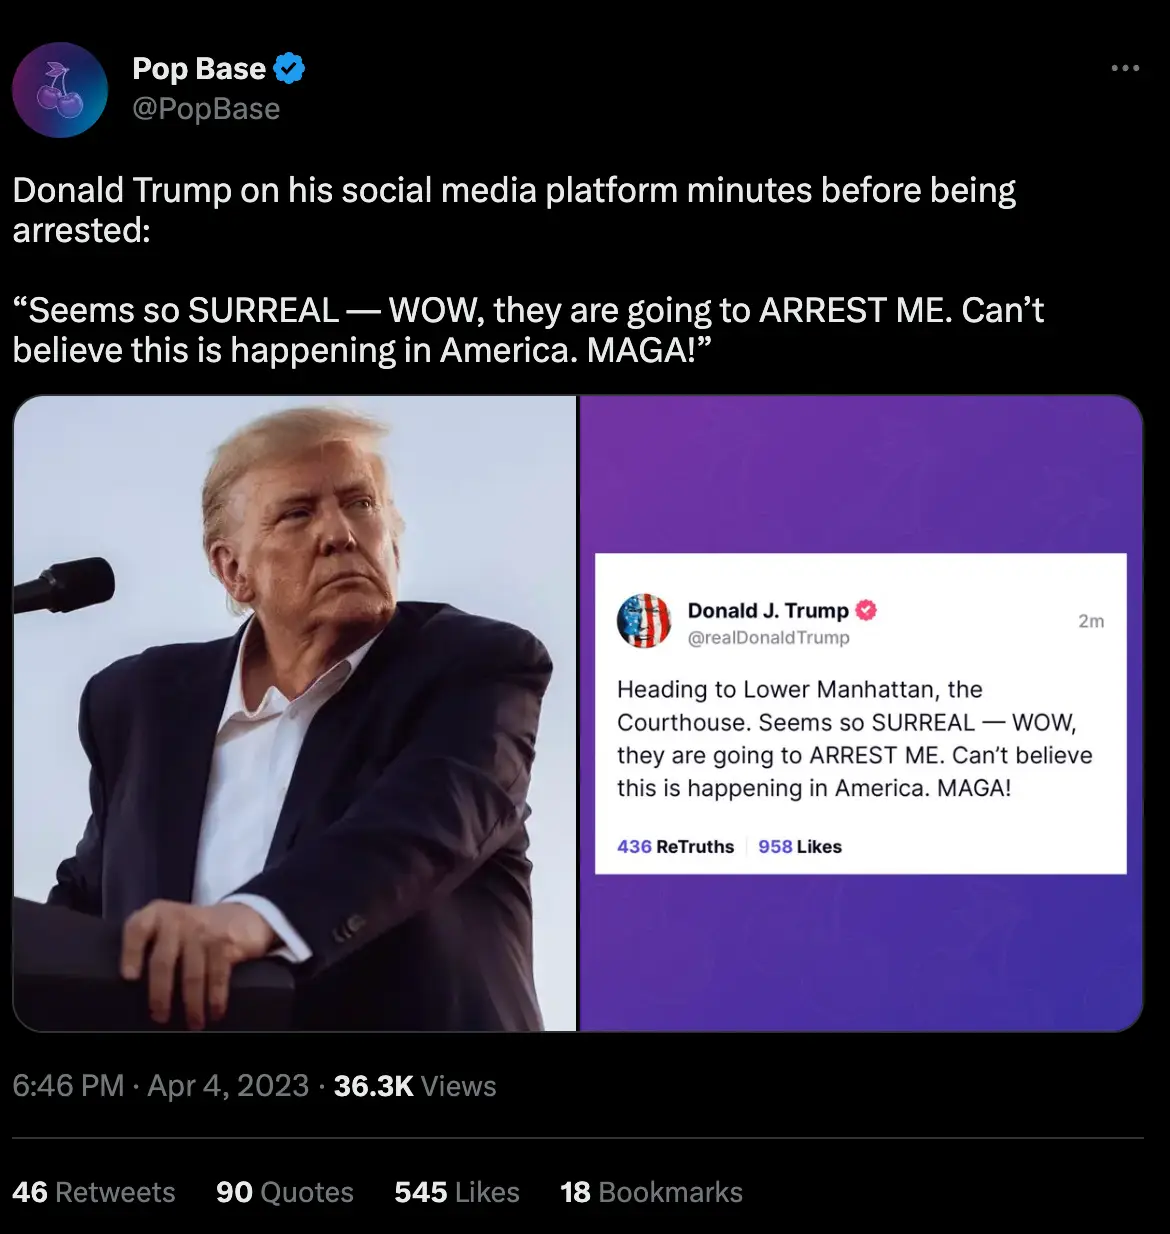Click the 2m timestamp in the Truth Social post
The image size is (1170, 1234).
pos(1092,620)
